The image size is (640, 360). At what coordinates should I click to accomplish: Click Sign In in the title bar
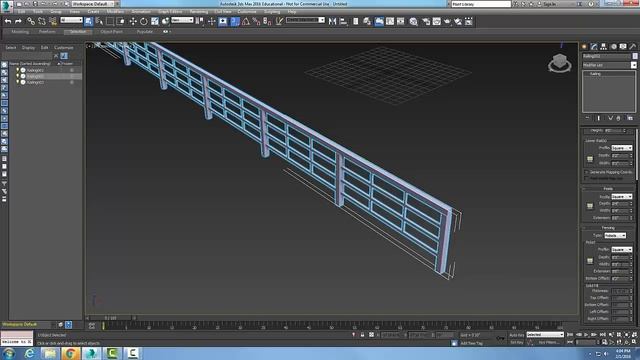(549, 4)
